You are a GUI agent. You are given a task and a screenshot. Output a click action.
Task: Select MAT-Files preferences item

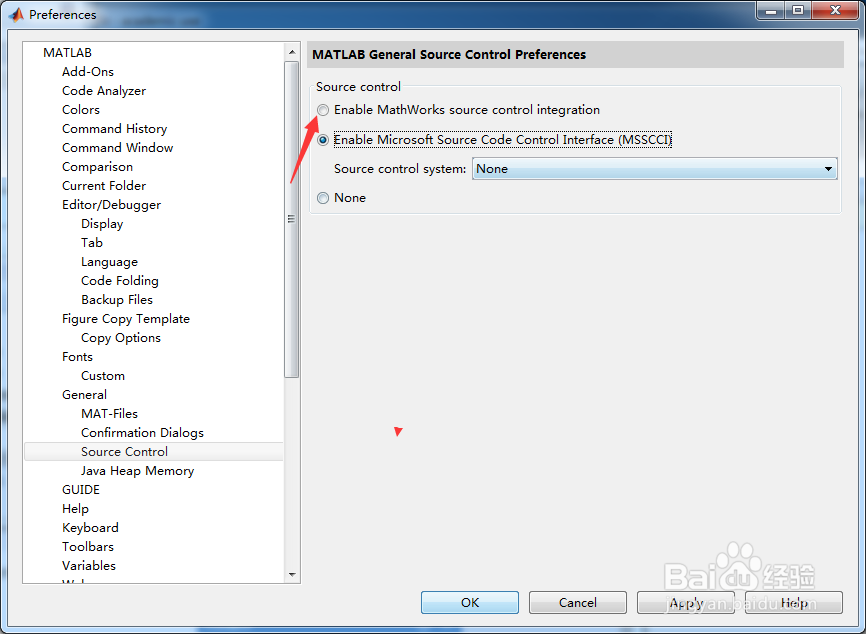pos(109,414)
